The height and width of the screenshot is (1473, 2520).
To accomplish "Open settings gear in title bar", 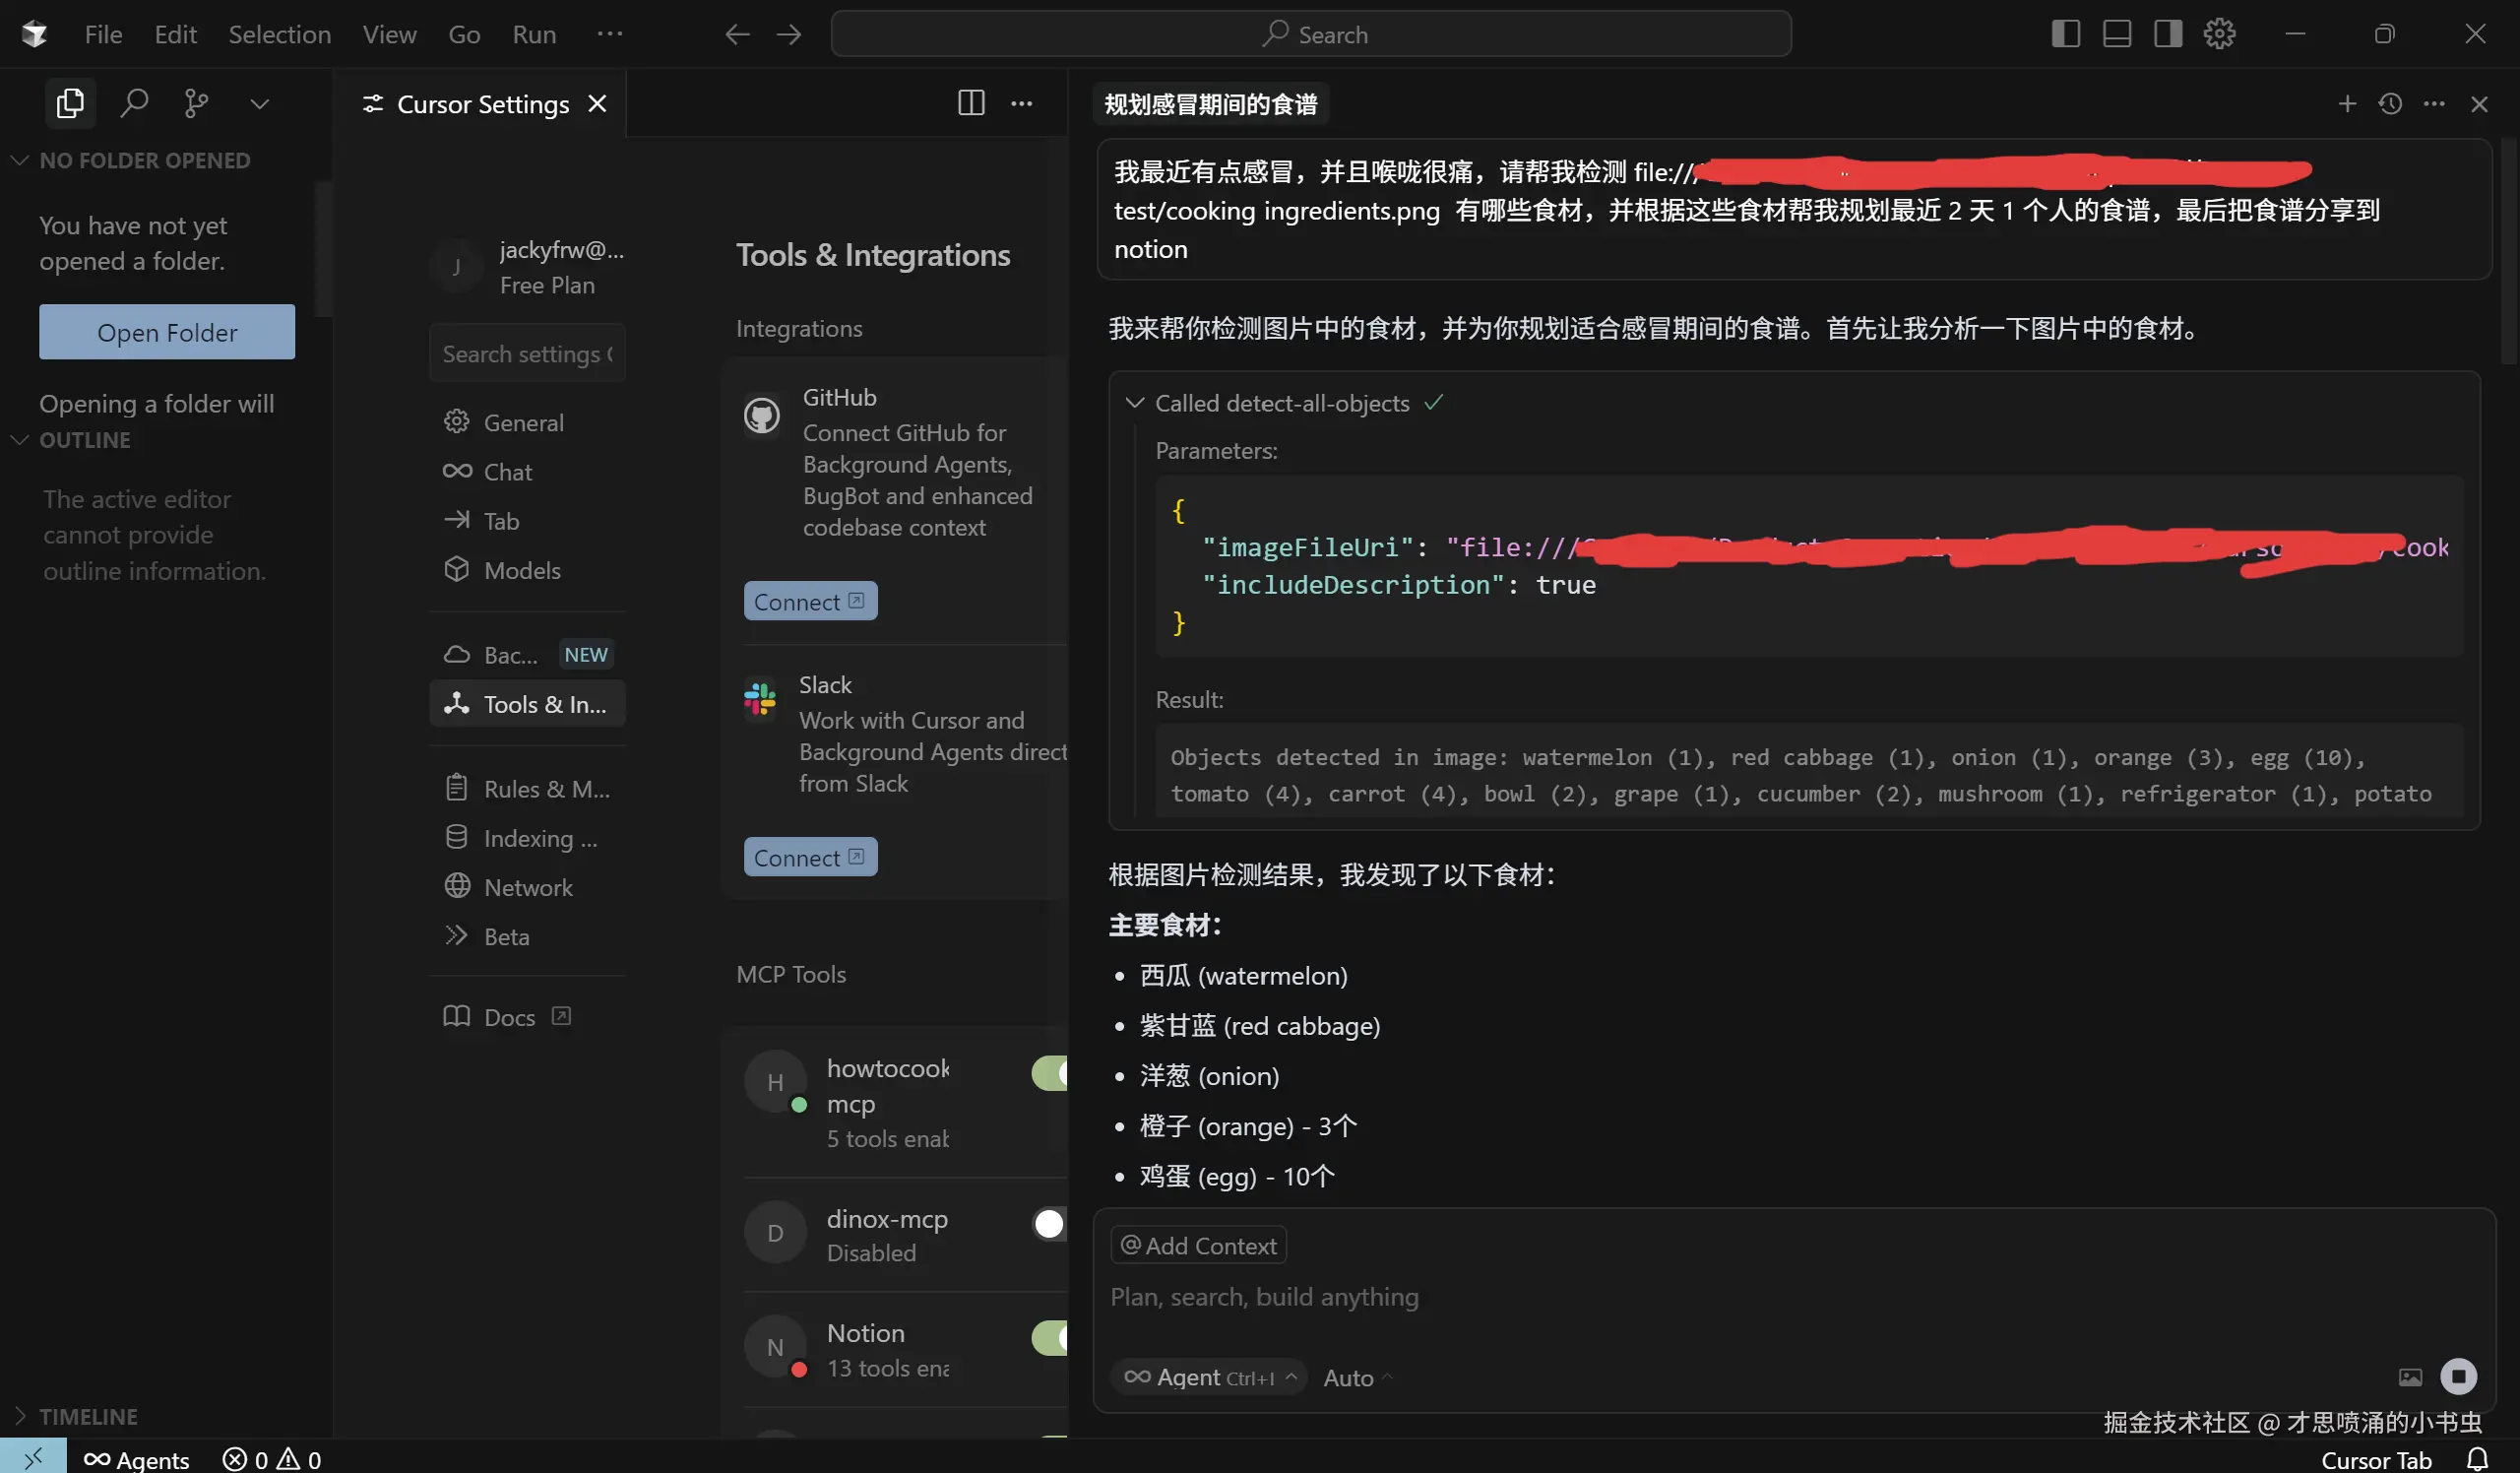I will (x=2219, y=34).
